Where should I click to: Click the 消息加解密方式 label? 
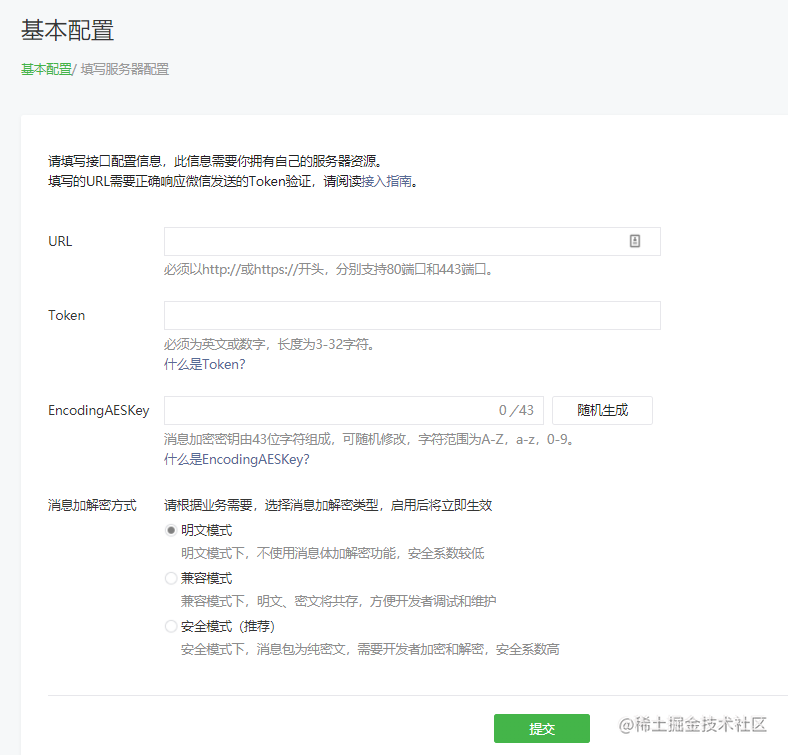[92, 505]
